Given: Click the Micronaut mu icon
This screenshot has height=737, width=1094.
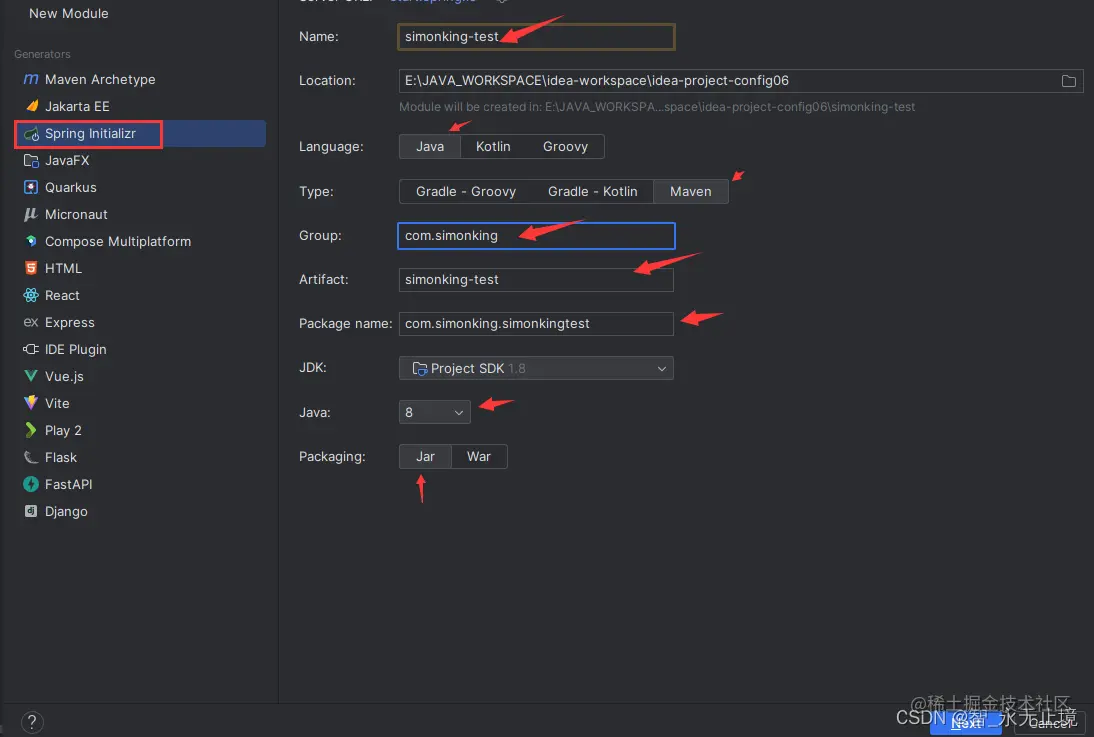Looking at the screenshot, I should click(x=31, y=214).
